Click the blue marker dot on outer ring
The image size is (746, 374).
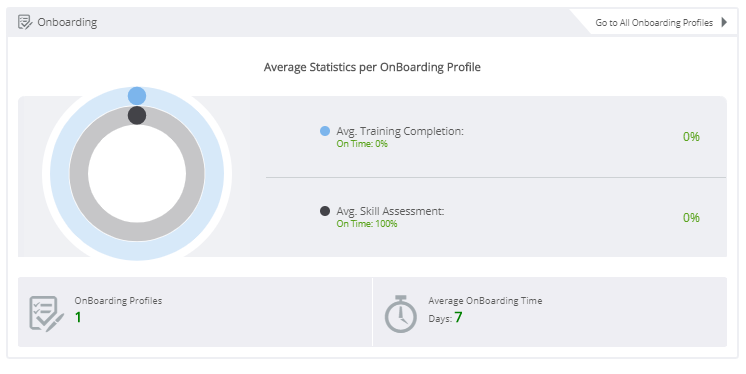click(137, 96)
